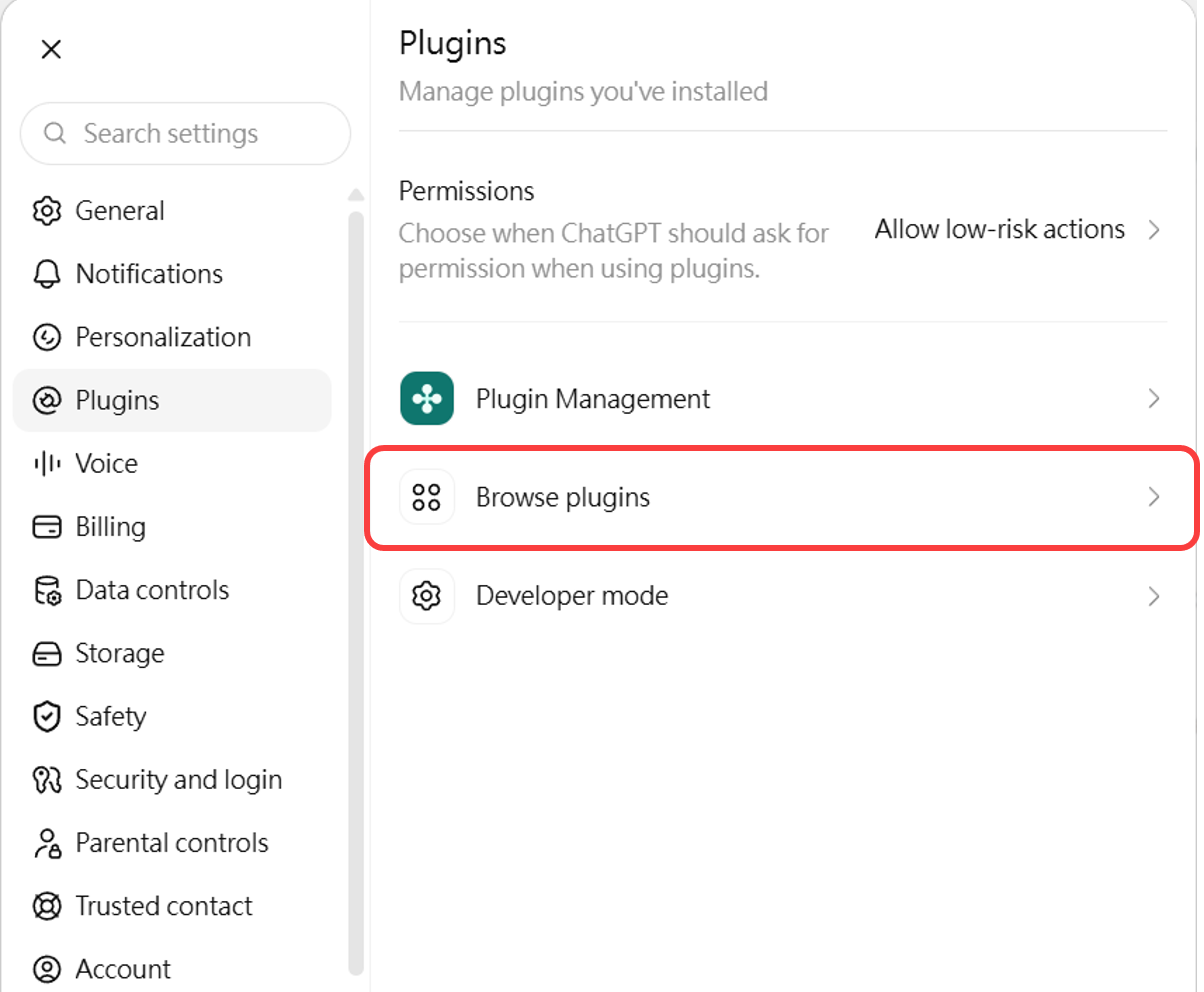The image size is (1204, 992).
Task: Open the Voice settings section
Action: pos(172,463)
